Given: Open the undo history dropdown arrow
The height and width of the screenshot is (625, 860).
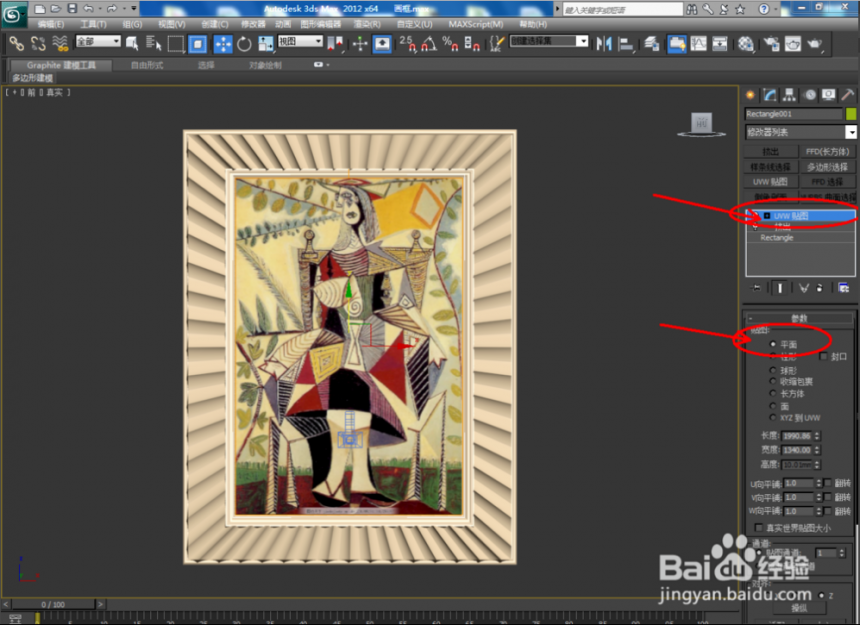Looking at the screenshot, I should (100, 8).
